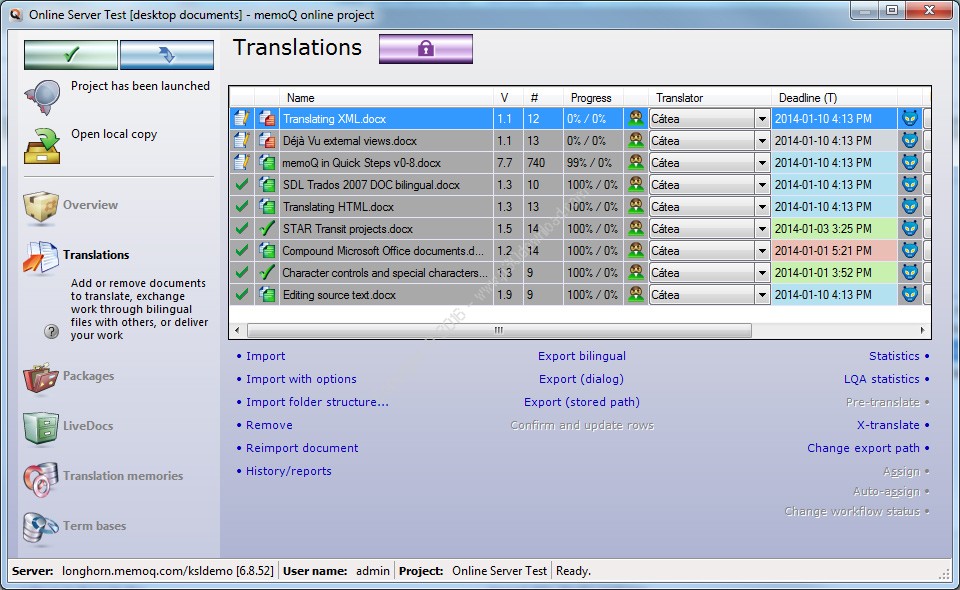The width and height of the screenshot is (960, 590).
Task: Click status icon for Translating XML.docx
Action: tap(242, 119)
